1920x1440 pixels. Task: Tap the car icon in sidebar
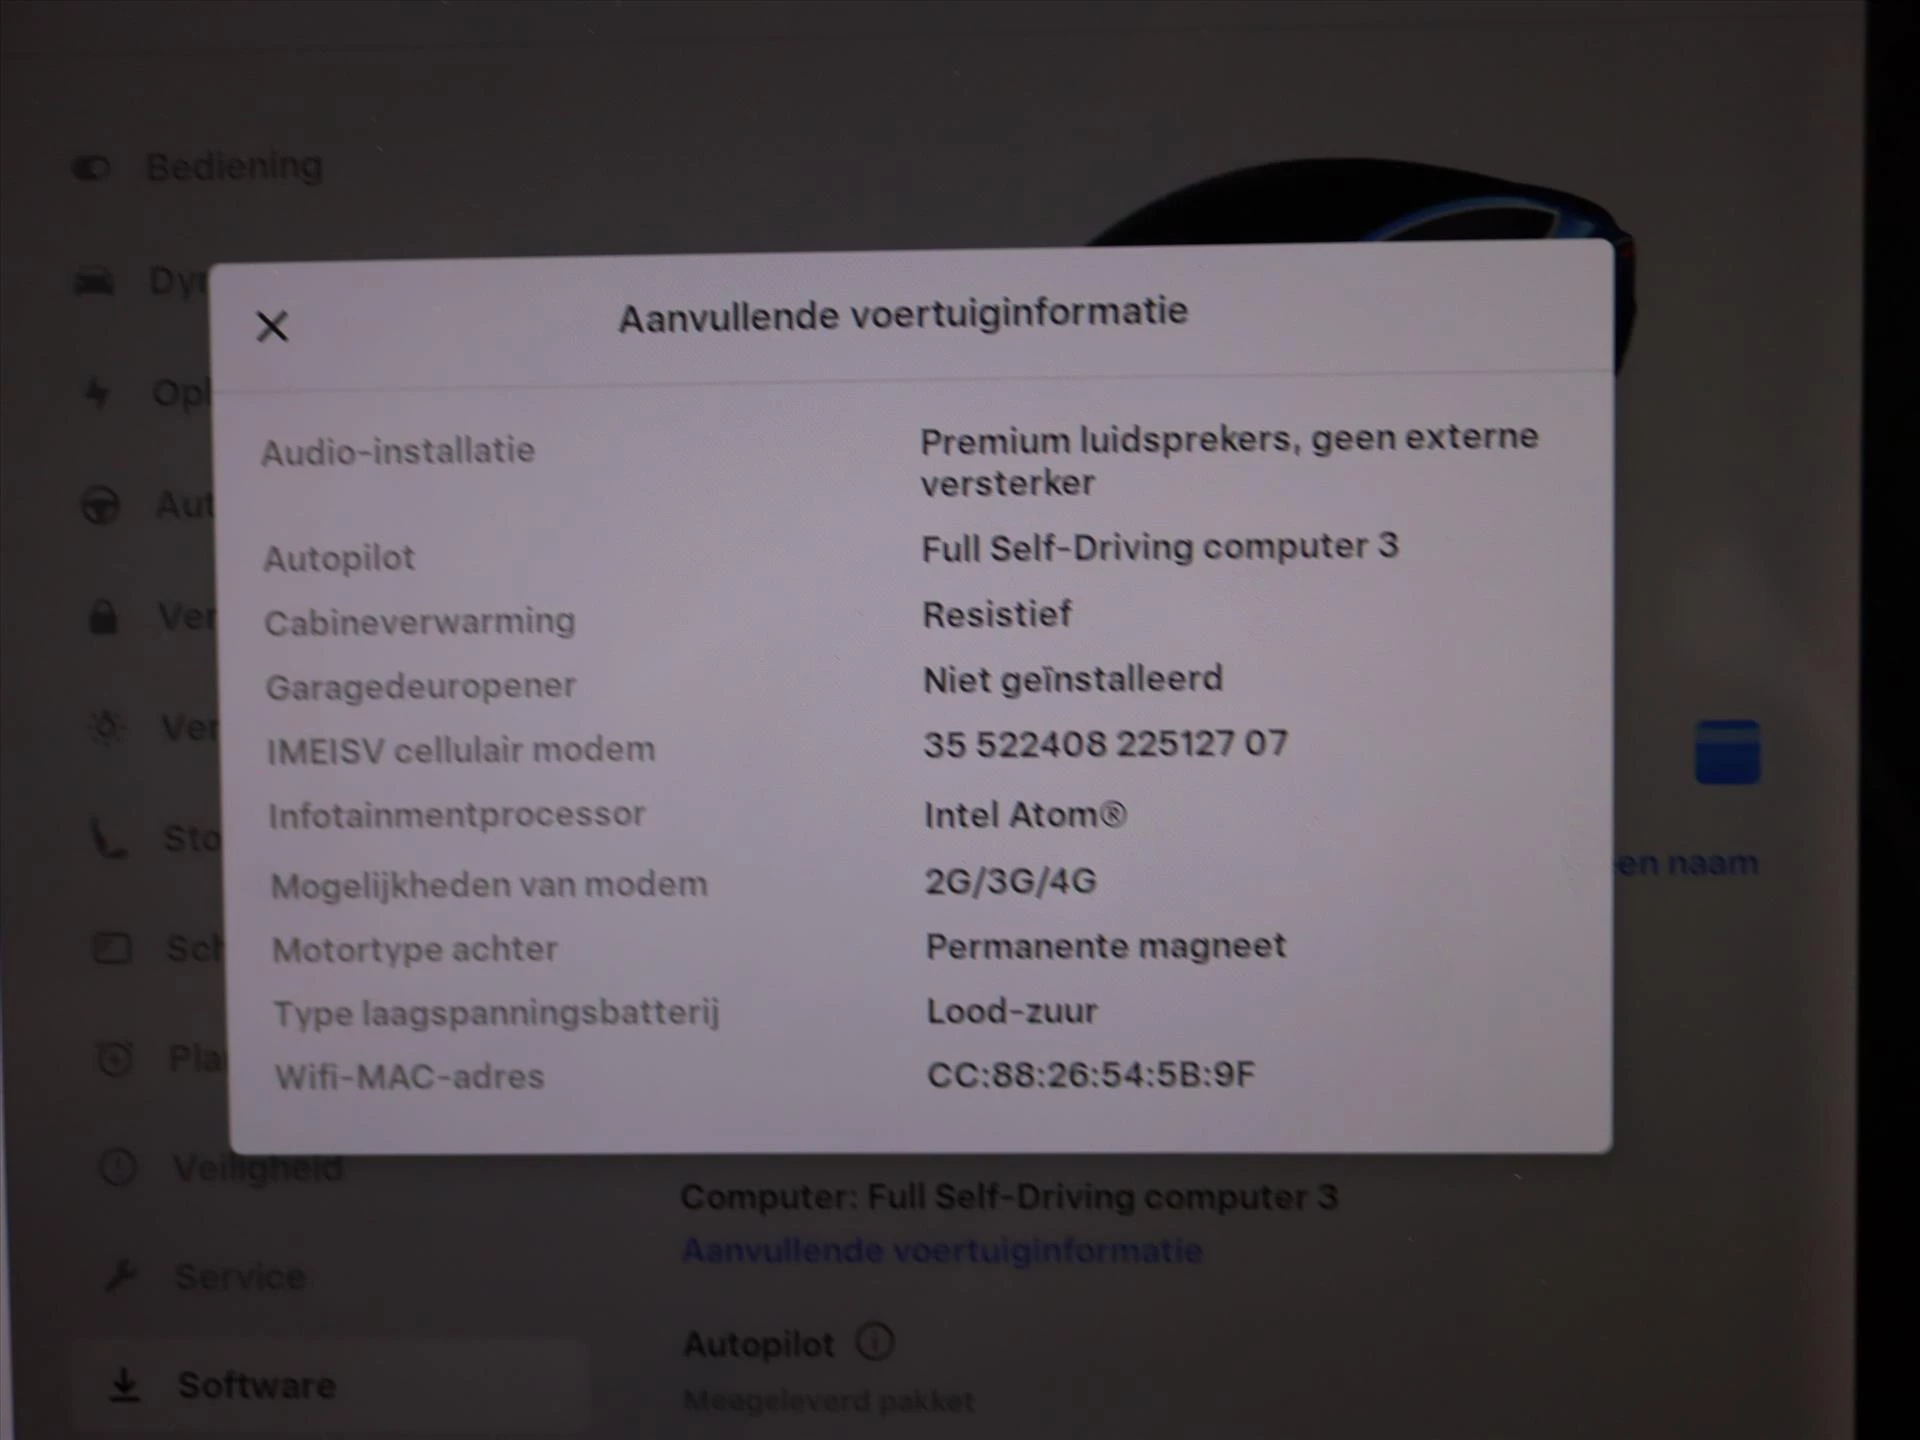(x=95, y=283)
